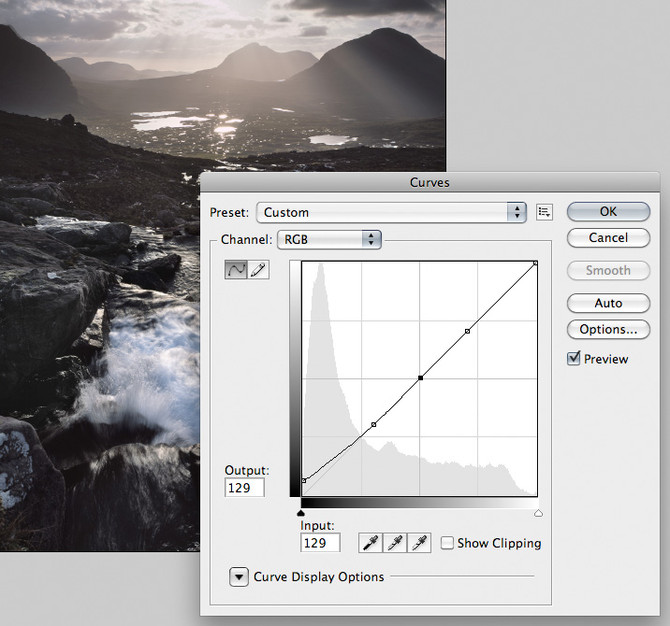Image resolution: width=670 pixels, height=626 pixels.
Task: Click the Cancel button
Action: (608, 238)
